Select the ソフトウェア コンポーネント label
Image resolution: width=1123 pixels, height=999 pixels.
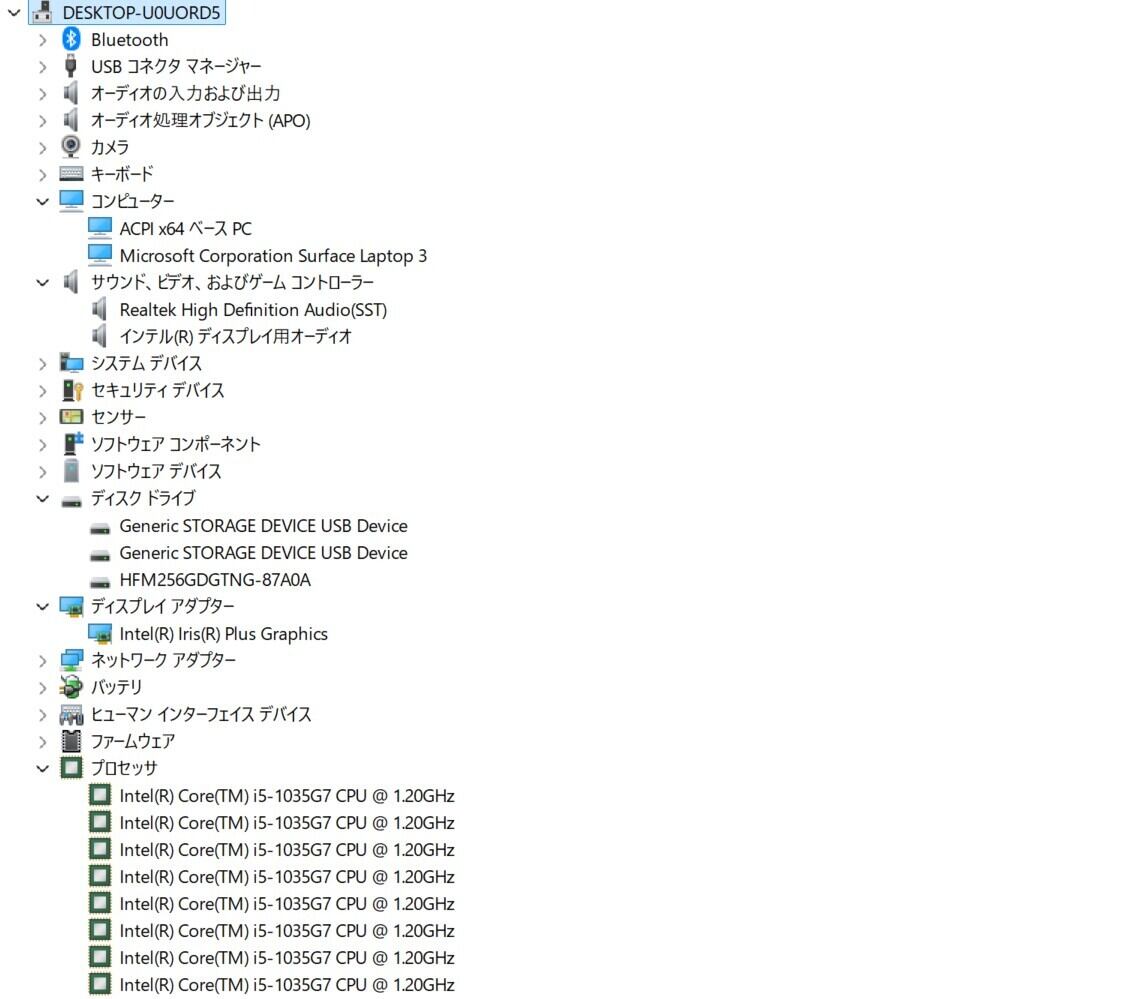175,444
